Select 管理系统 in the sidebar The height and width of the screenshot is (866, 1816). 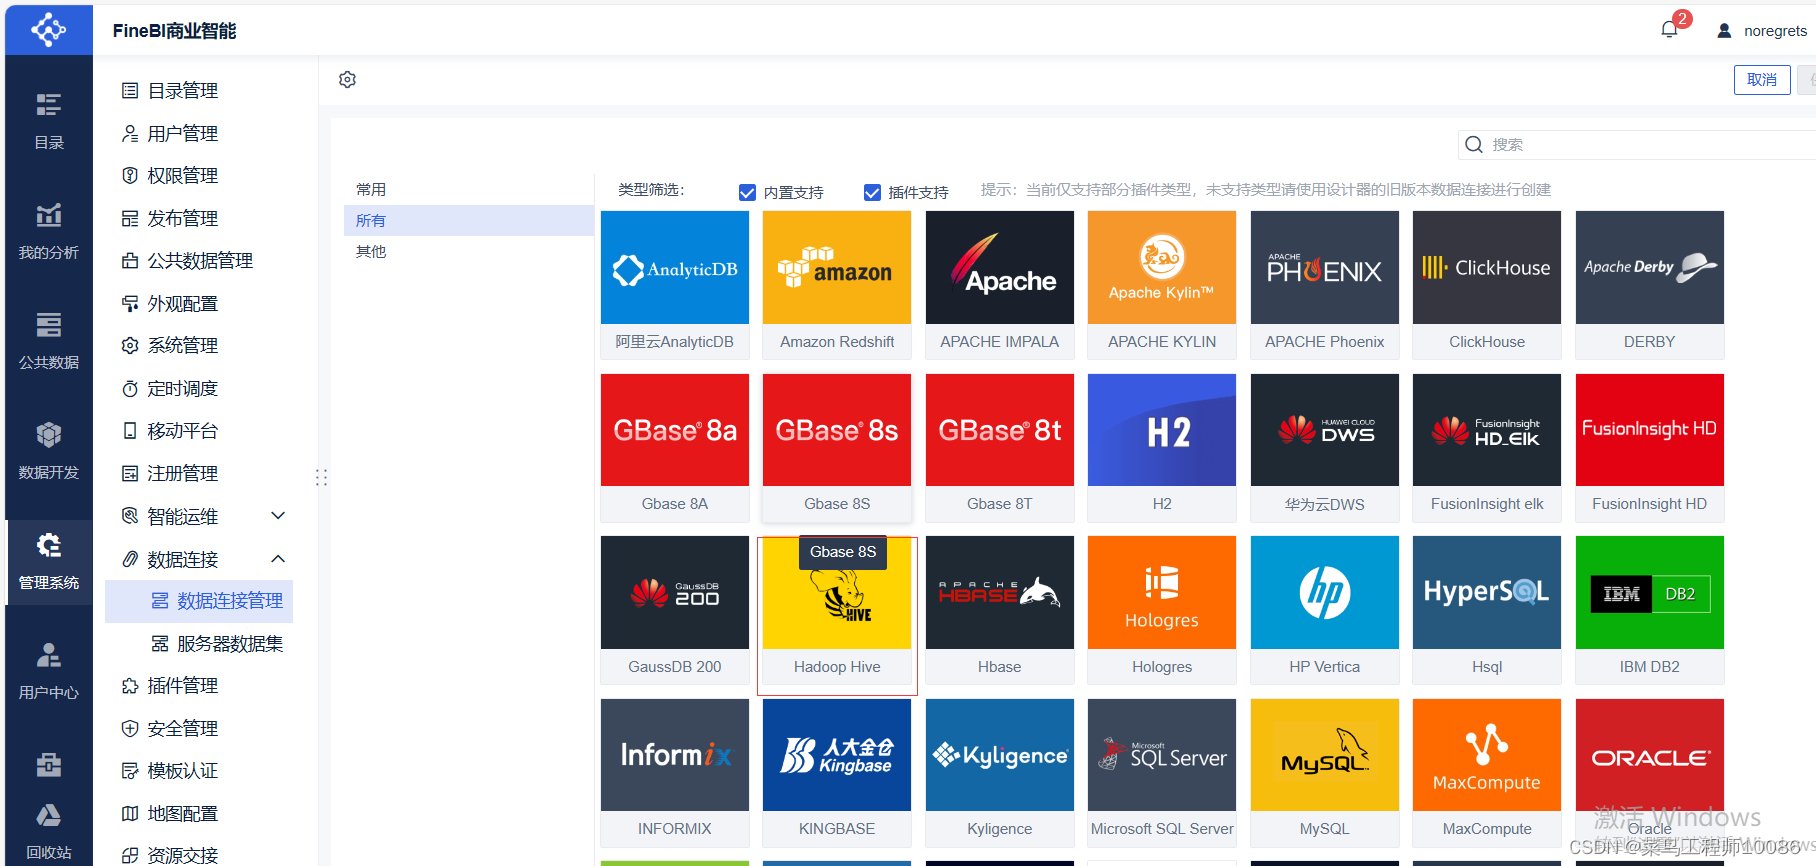pyautogui.click(x=48, y=561)
